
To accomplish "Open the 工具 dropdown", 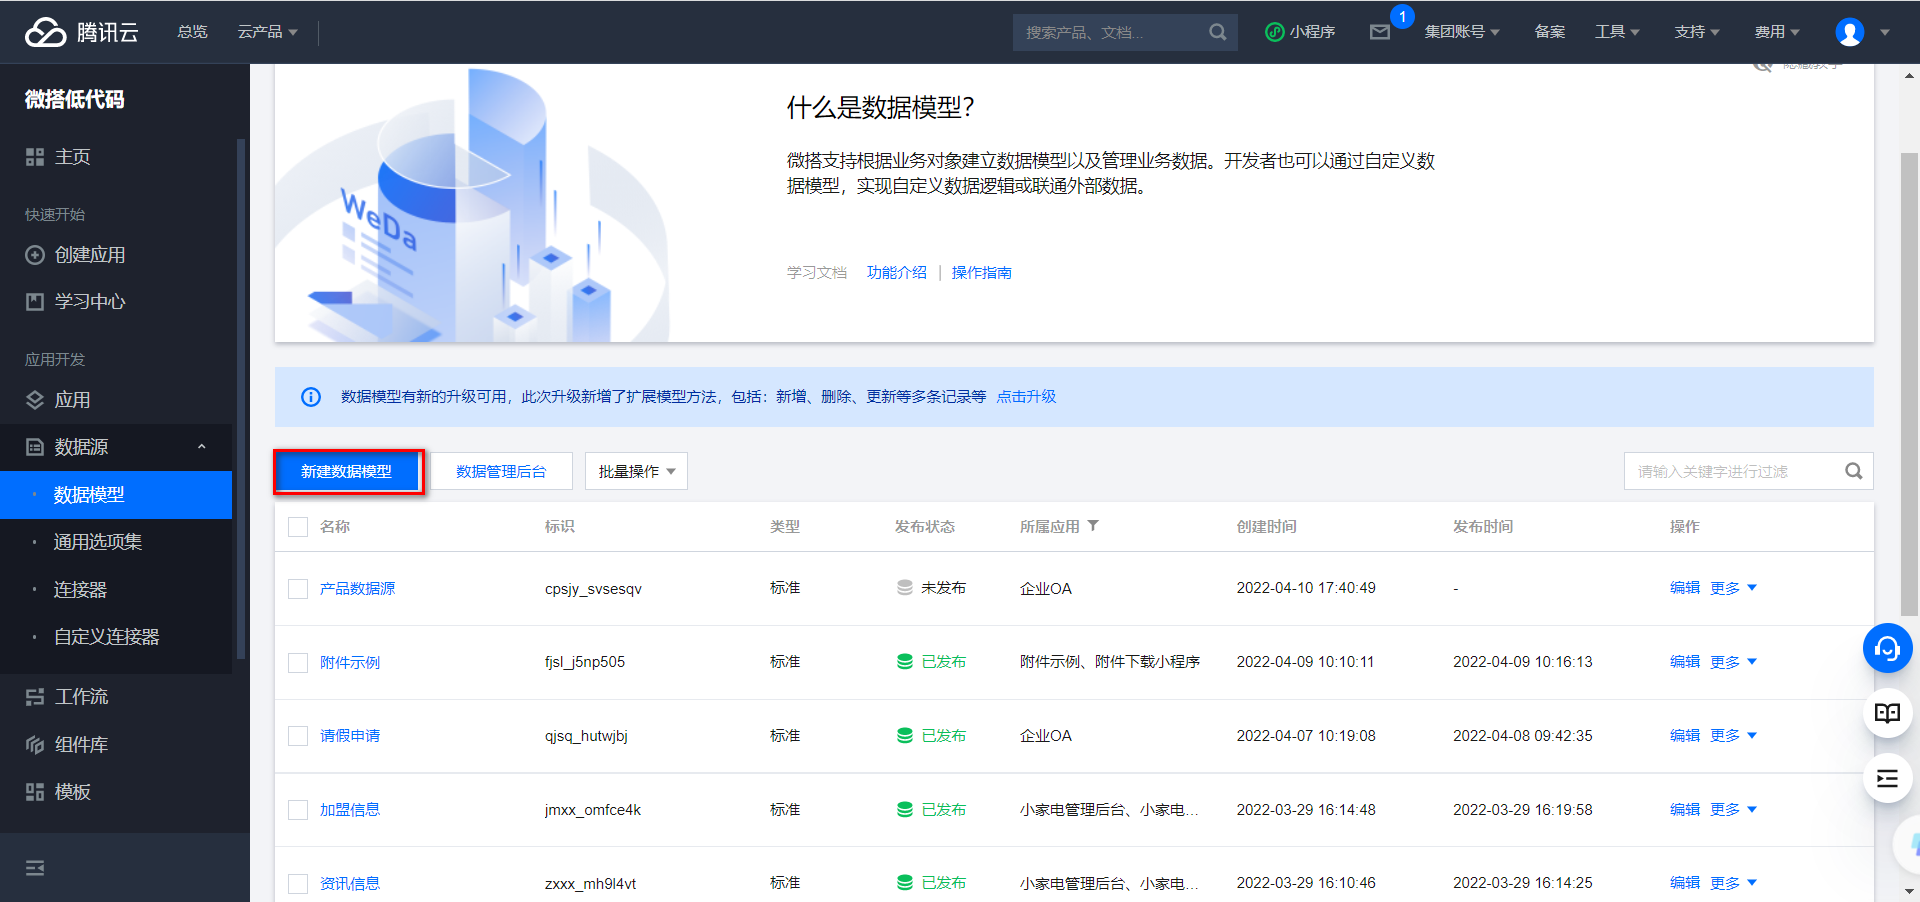I will click(1617, 32).
